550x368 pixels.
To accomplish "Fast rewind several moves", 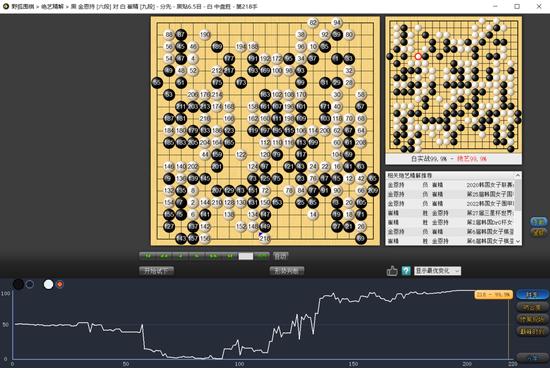I will [x=164, y=256].
